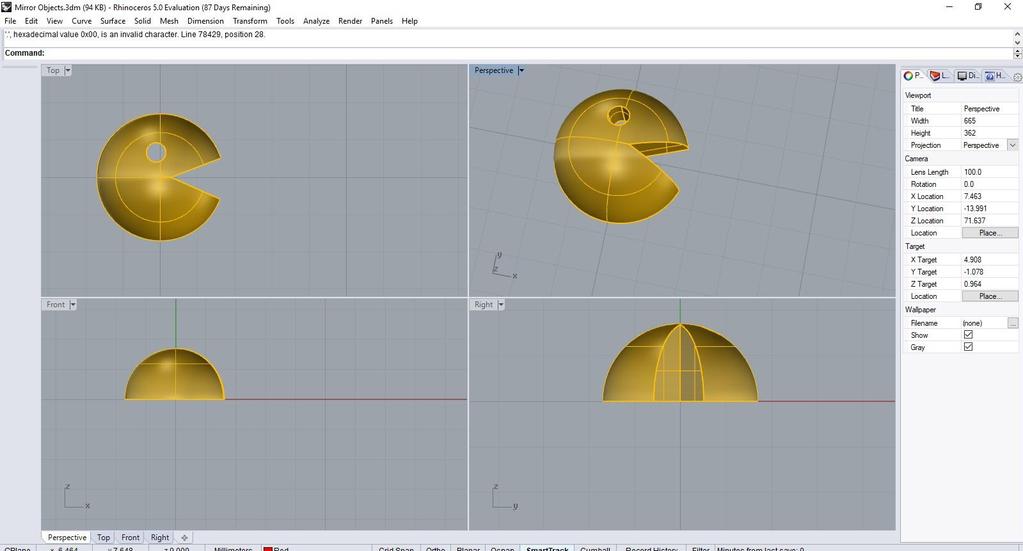Open the Mesh menu
This screenshot has width=1023, height=551.
pyautogui.click(x=169, y=21)
